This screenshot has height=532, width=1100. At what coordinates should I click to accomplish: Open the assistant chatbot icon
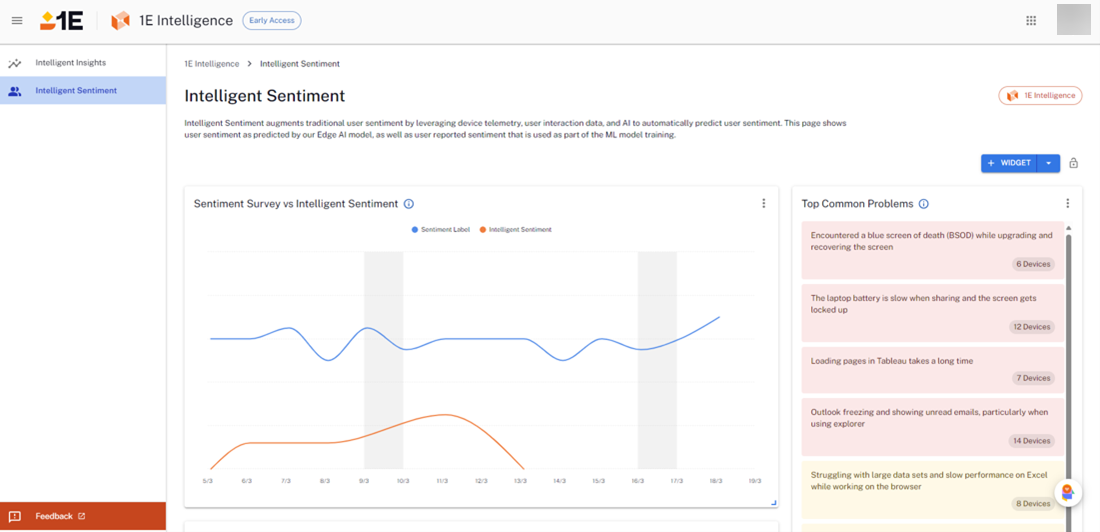[1068, 492]
